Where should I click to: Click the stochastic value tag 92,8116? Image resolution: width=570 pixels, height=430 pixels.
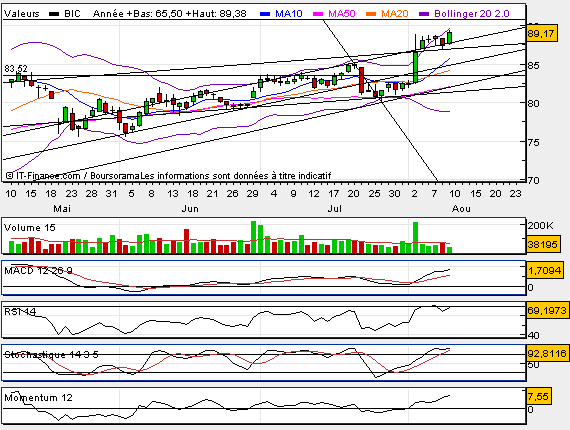tap(547, 353)
